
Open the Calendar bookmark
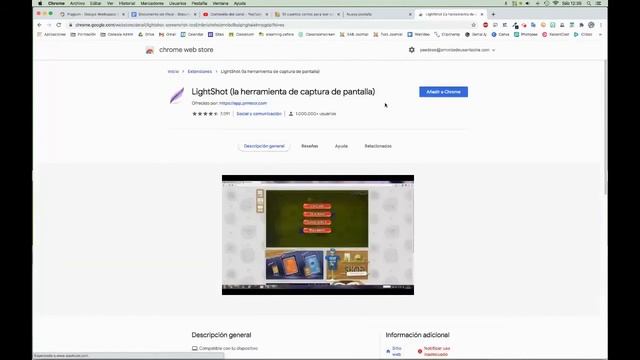click(192, 35)
